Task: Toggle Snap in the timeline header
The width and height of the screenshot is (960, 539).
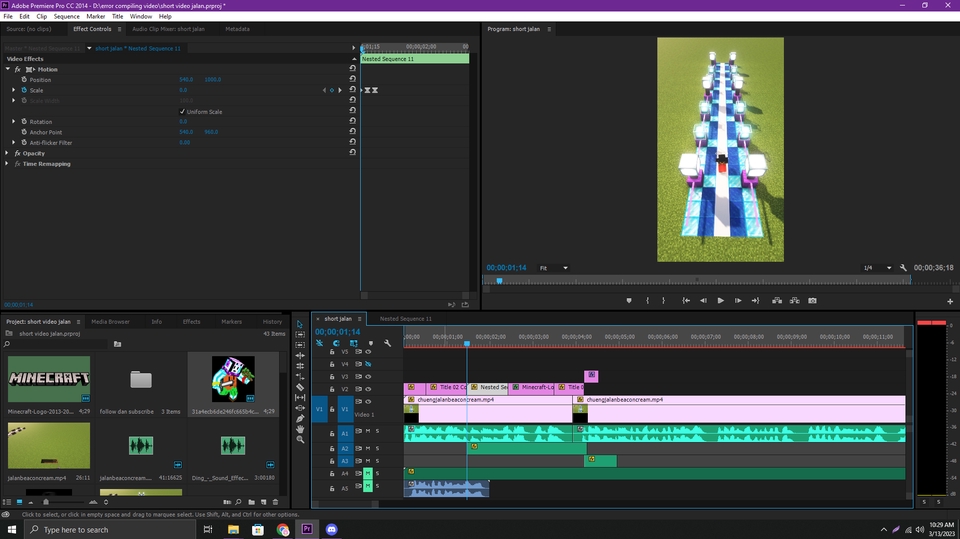Action: click(336, 344)
